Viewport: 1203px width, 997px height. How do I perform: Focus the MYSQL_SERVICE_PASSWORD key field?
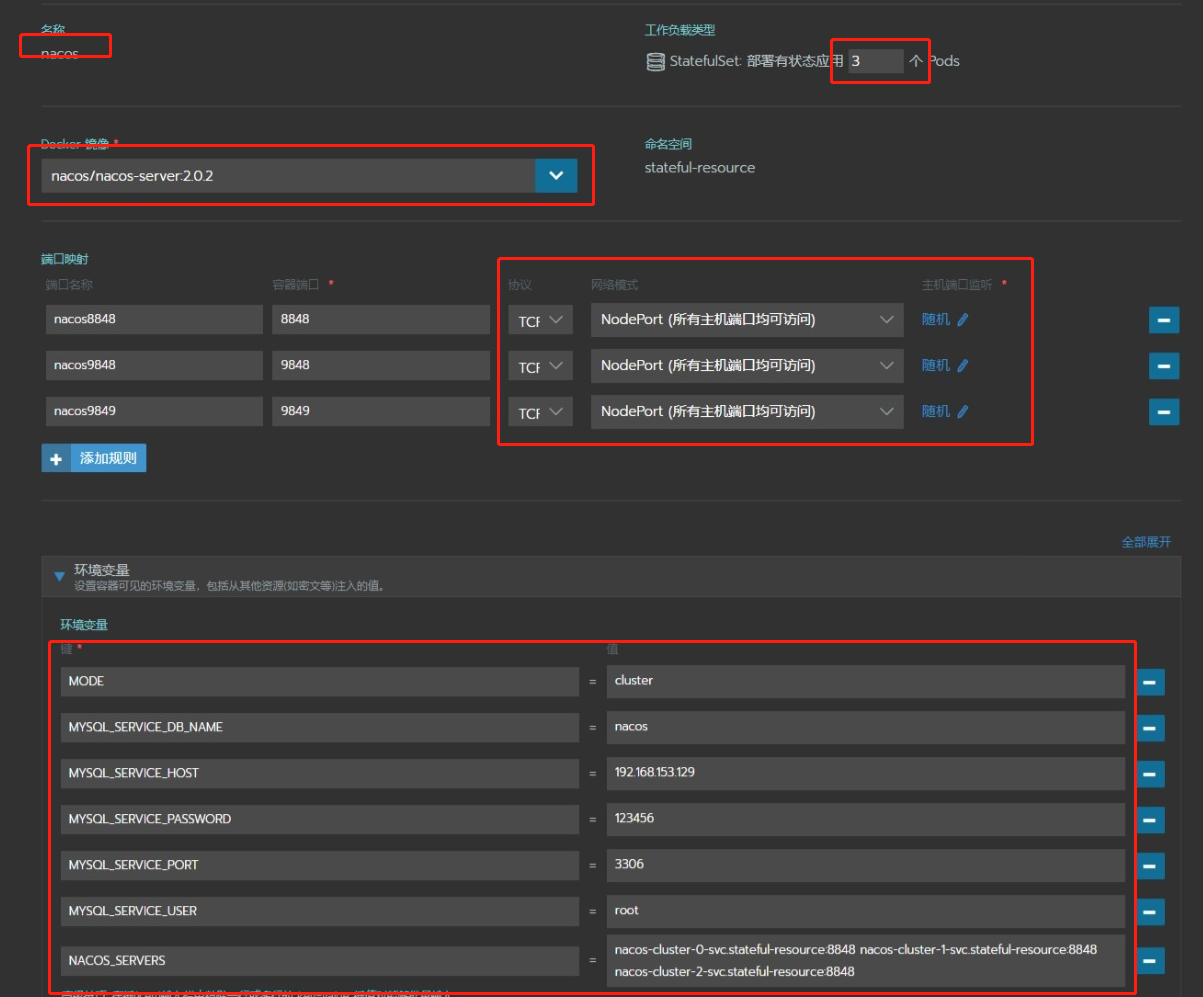[320, 820]
